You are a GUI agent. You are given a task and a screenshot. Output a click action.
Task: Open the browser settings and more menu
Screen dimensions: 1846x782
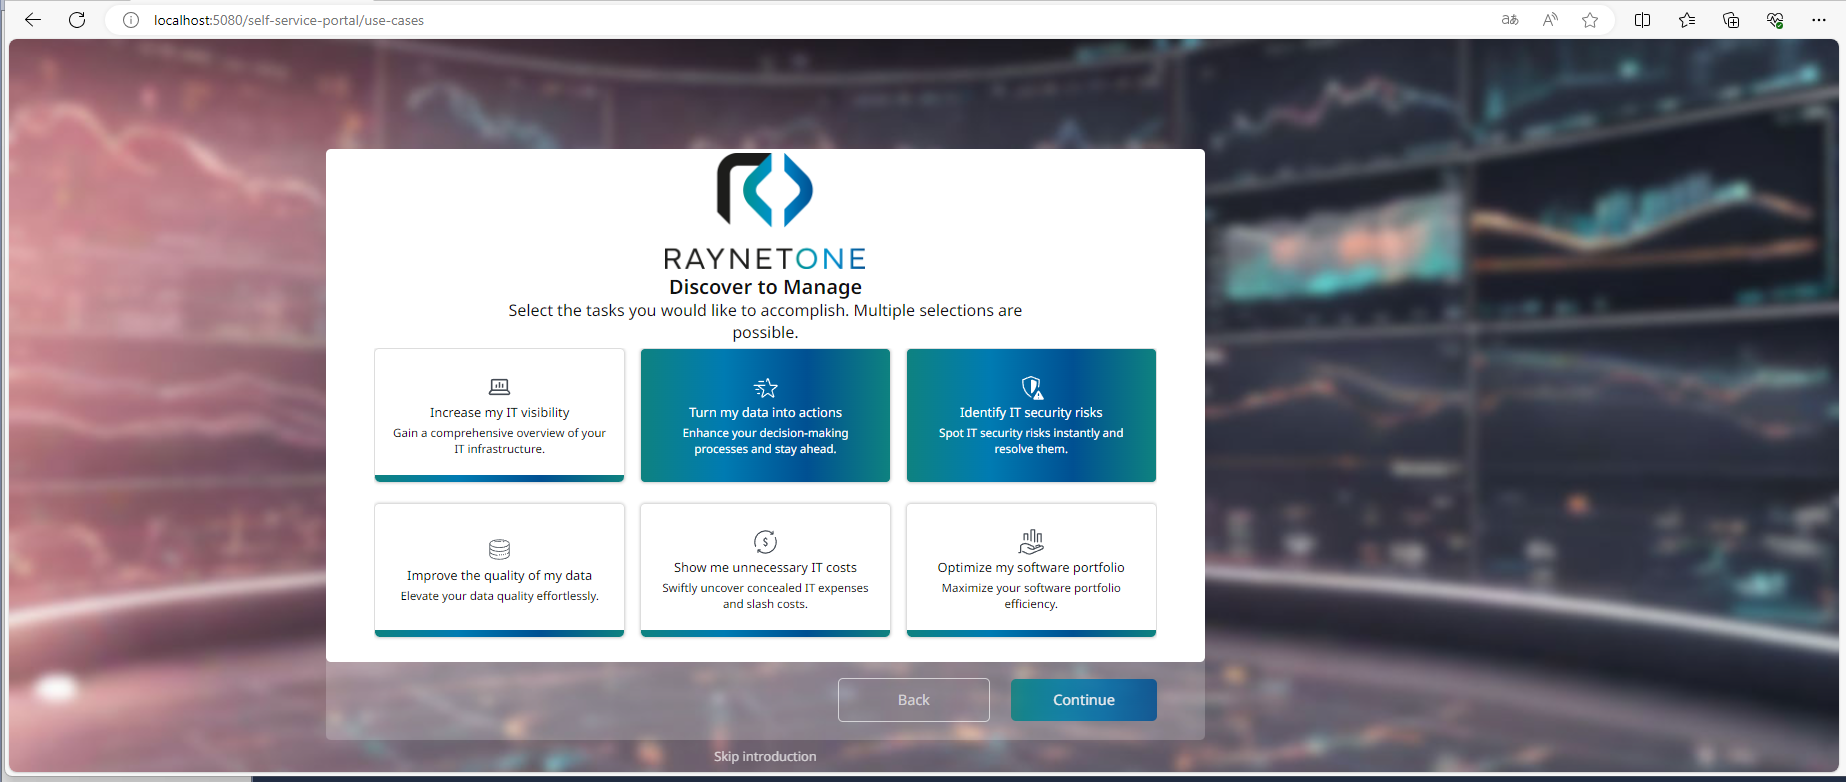[x=1818, y=20]
